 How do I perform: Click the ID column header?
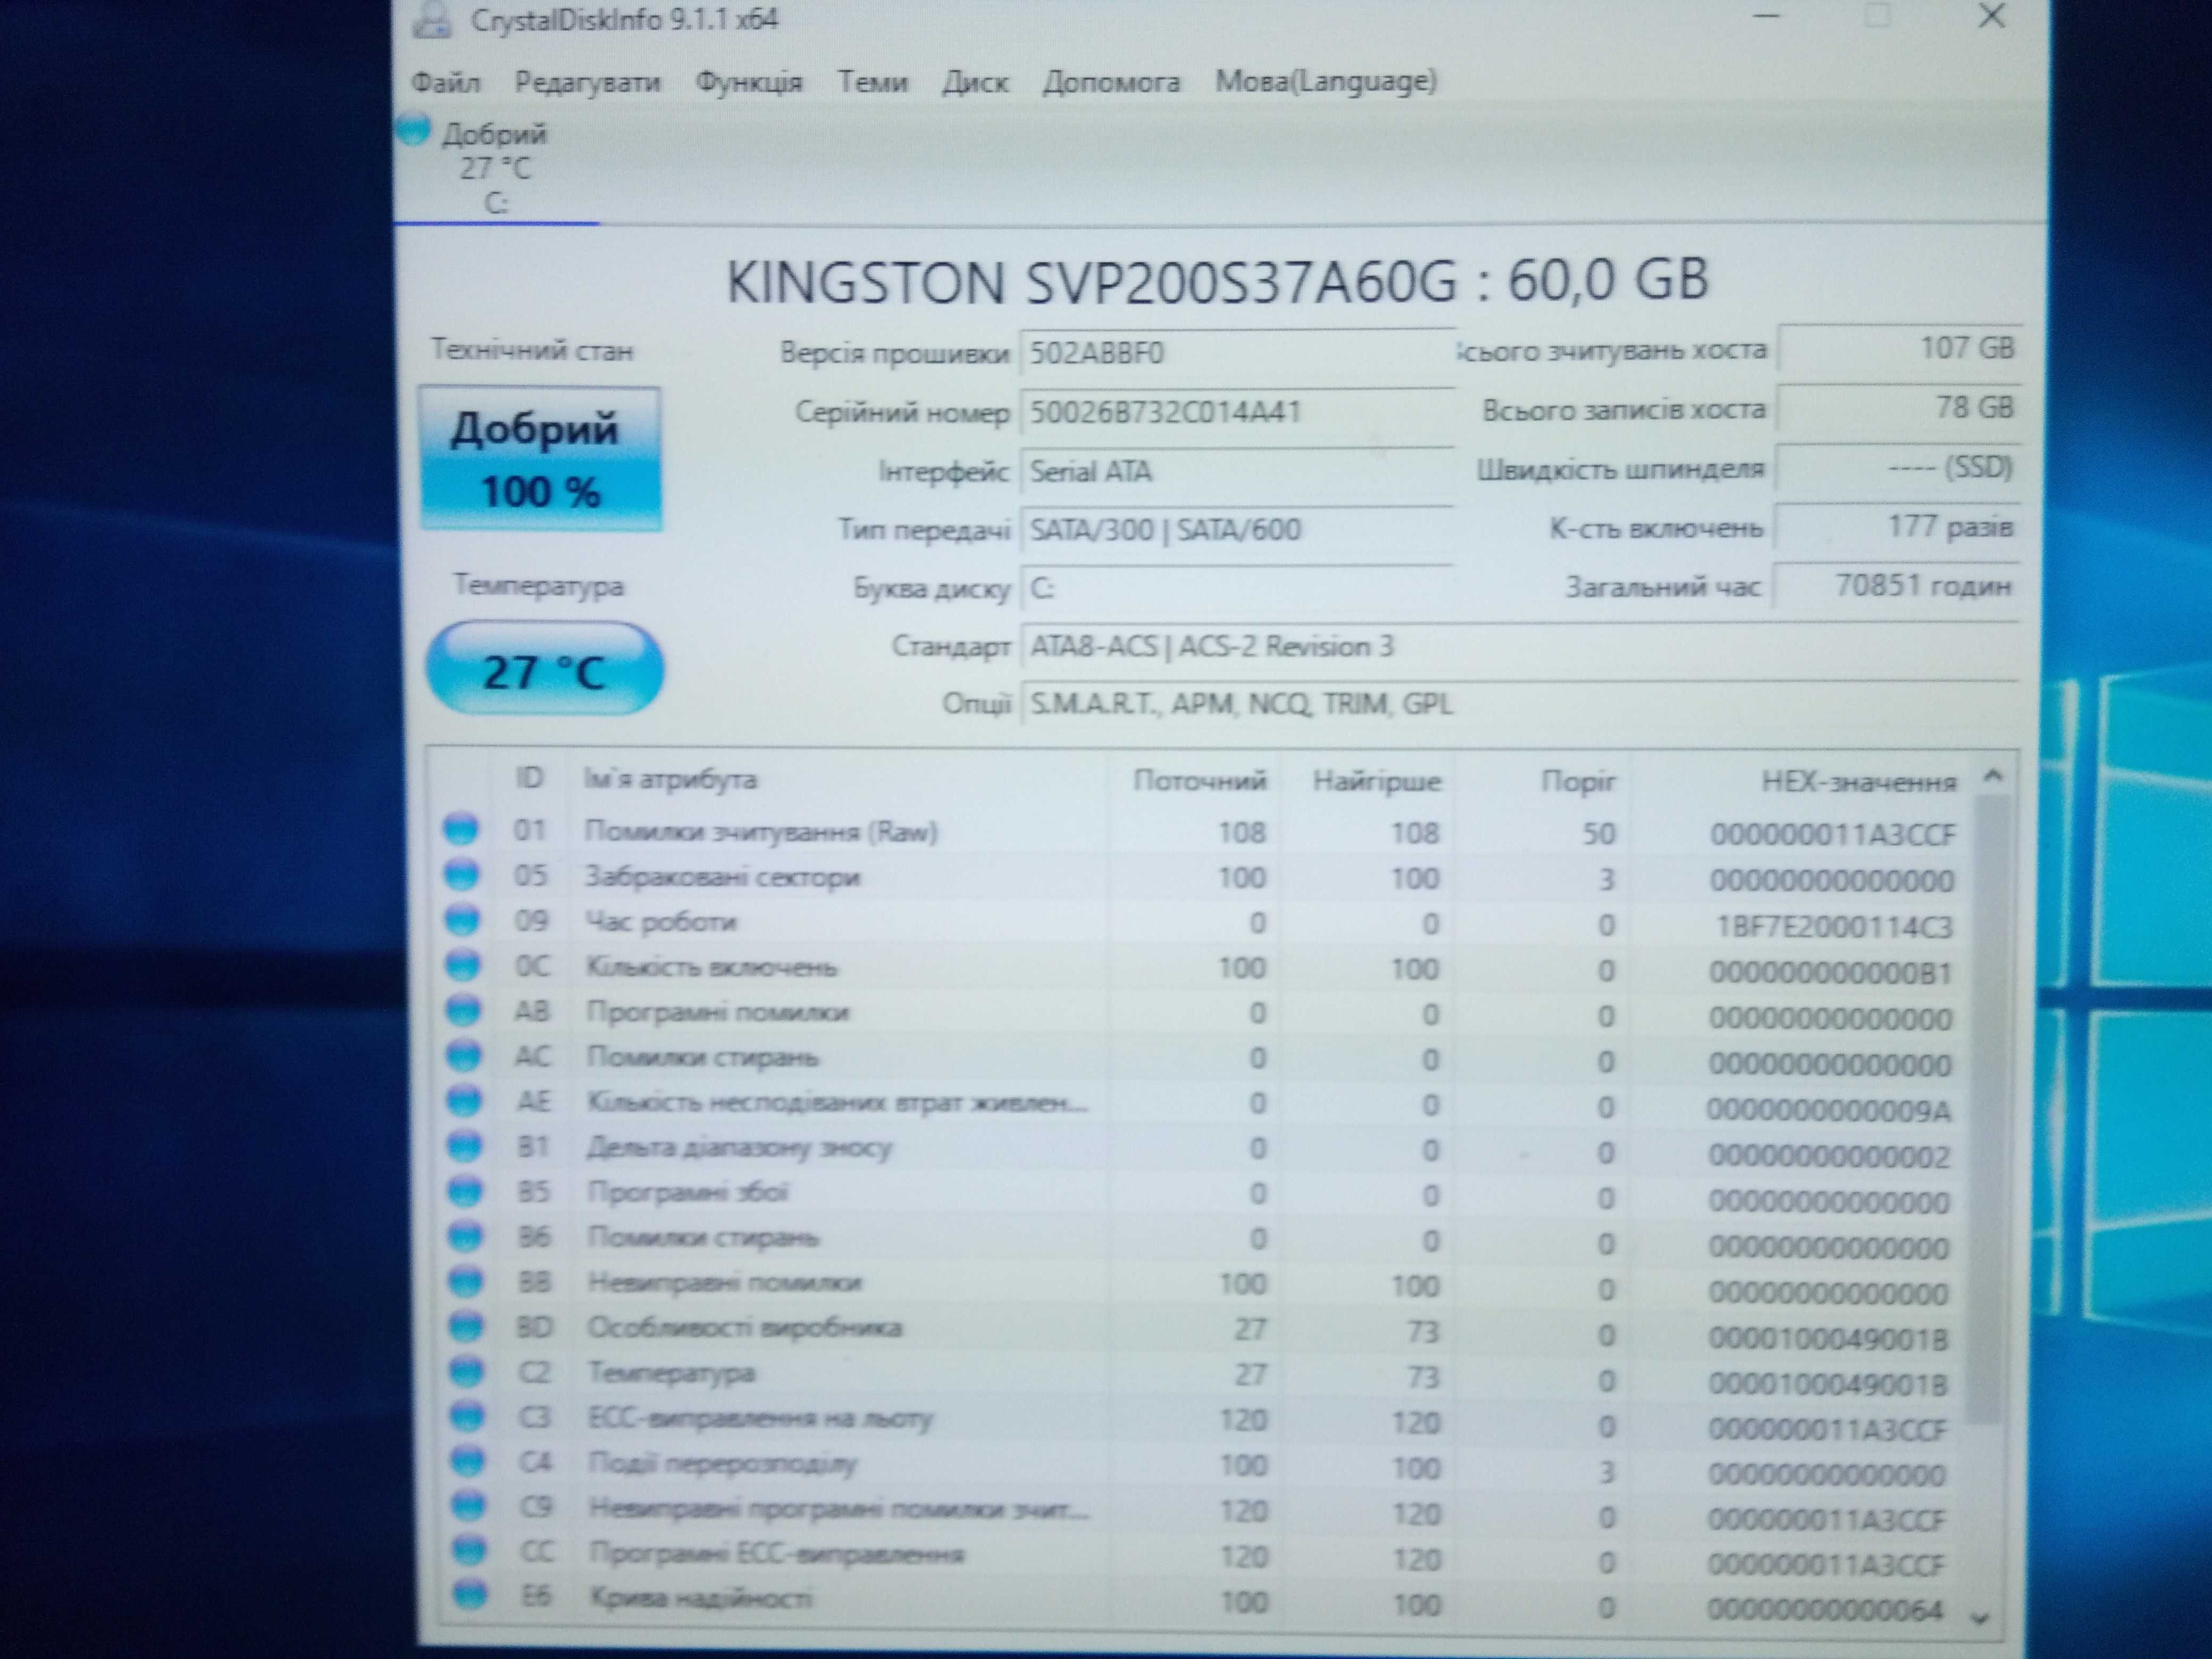pyautogui.click(x=529, y=778)
